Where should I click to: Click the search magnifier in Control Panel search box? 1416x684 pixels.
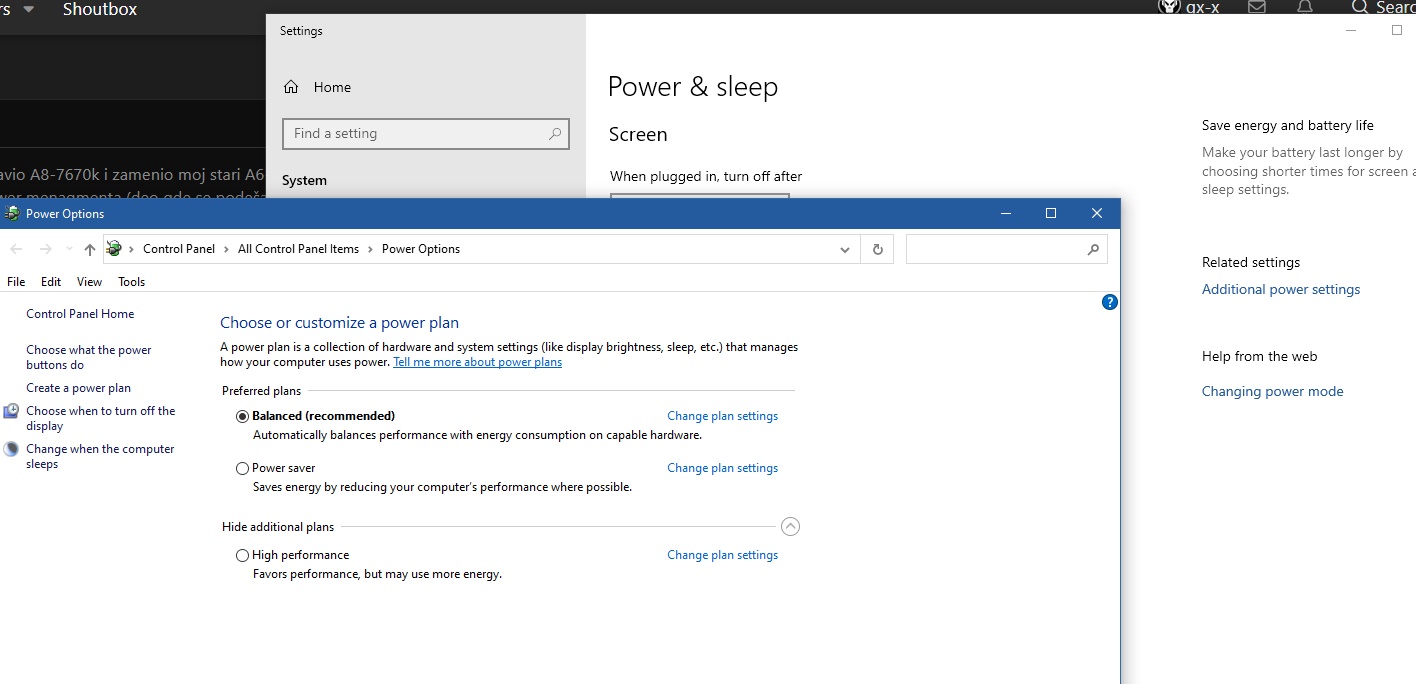1093,249
